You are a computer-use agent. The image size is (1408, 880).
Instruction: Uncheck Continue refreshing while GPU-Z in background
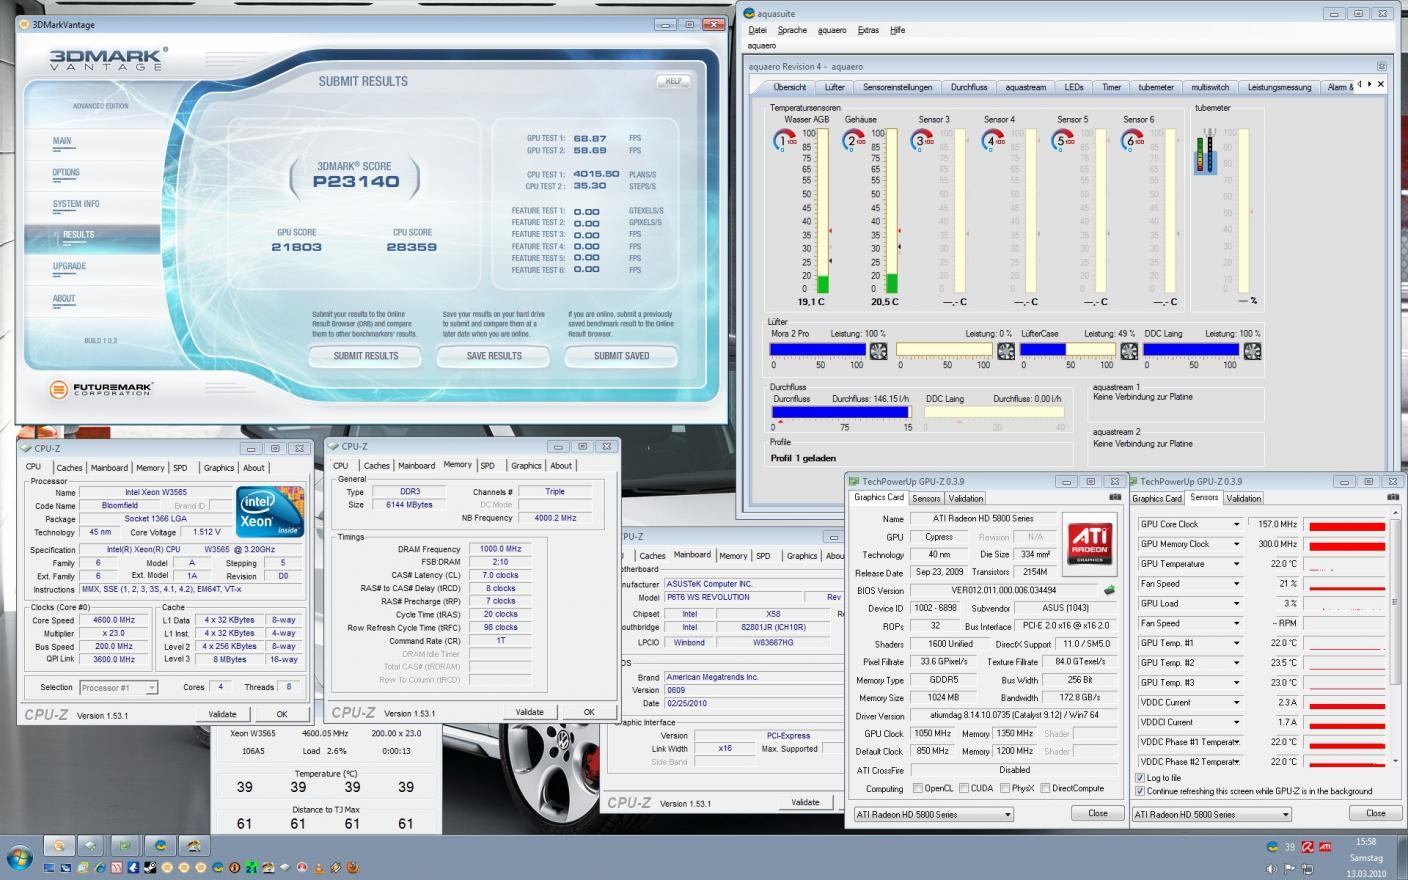pos(1140,791)
